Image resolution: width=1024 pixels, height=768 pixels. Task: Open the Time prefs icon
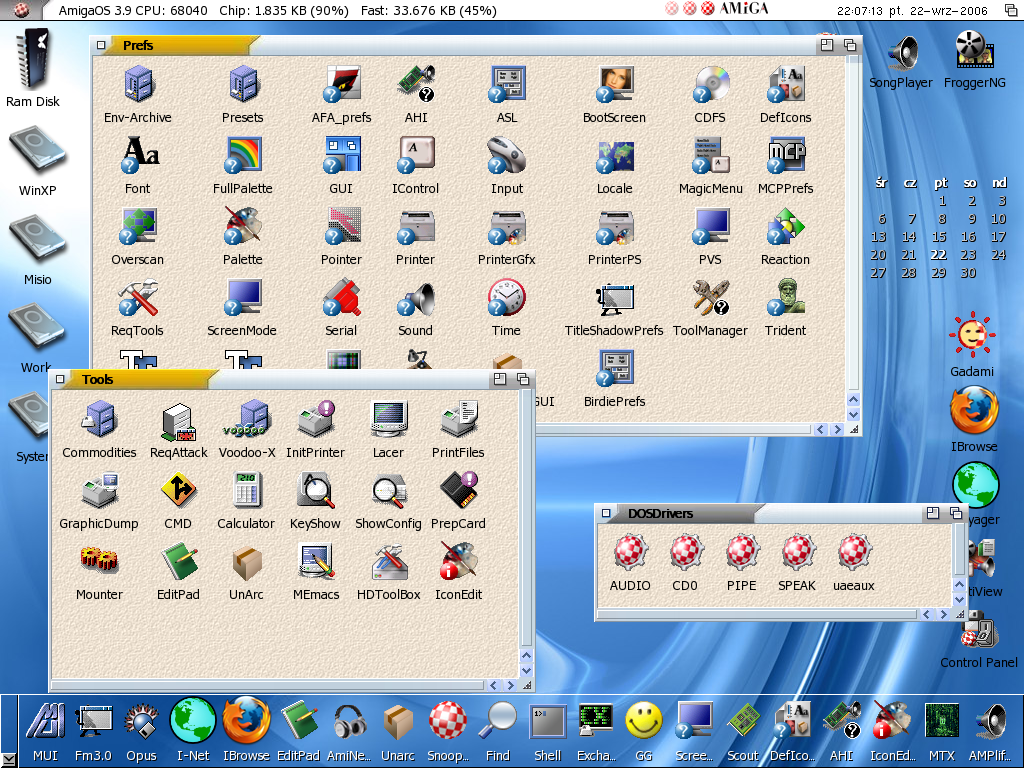pos(506,297)
